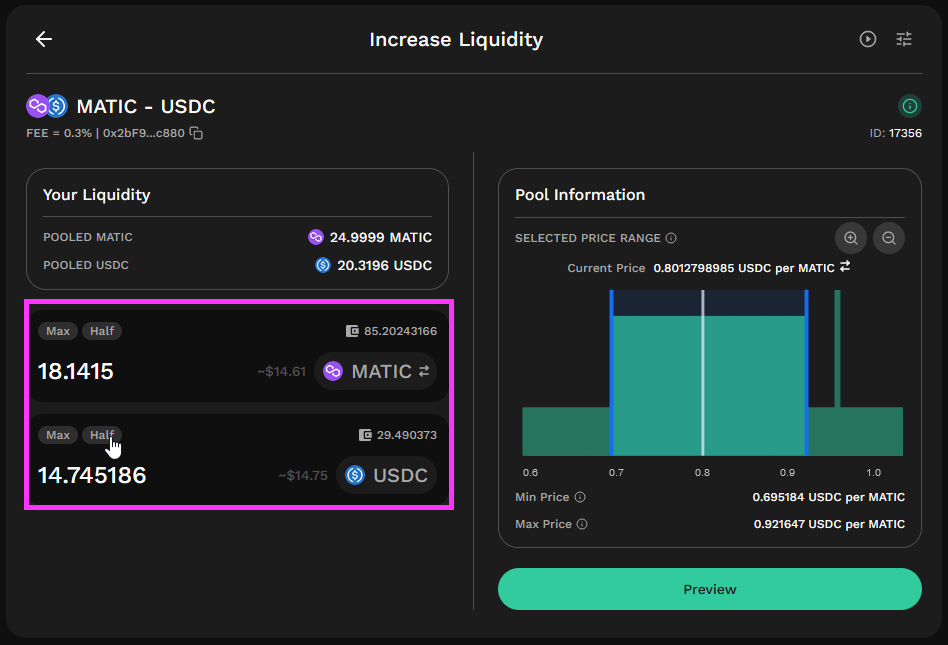This screenshot has width=948, height=645.
Task: Click the USDC icon in Pooled USDC row
Action: pos(323,265)
